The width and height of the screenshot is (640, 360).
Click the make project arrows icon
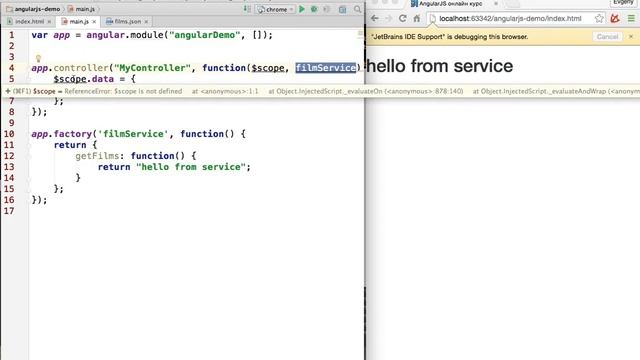click(x=247, y=9)
